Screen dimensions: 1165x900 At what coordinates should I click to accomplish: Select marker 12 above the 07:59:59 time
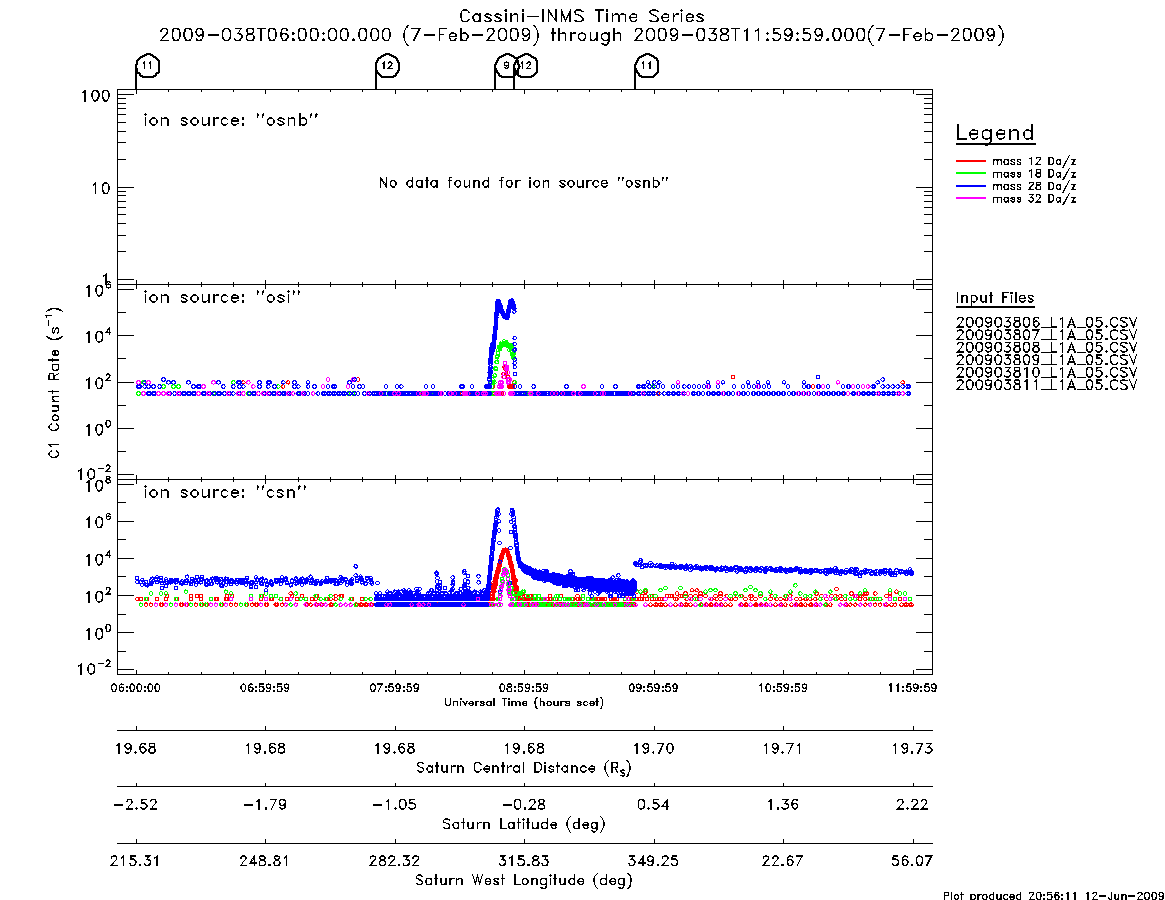pos(387,66)
